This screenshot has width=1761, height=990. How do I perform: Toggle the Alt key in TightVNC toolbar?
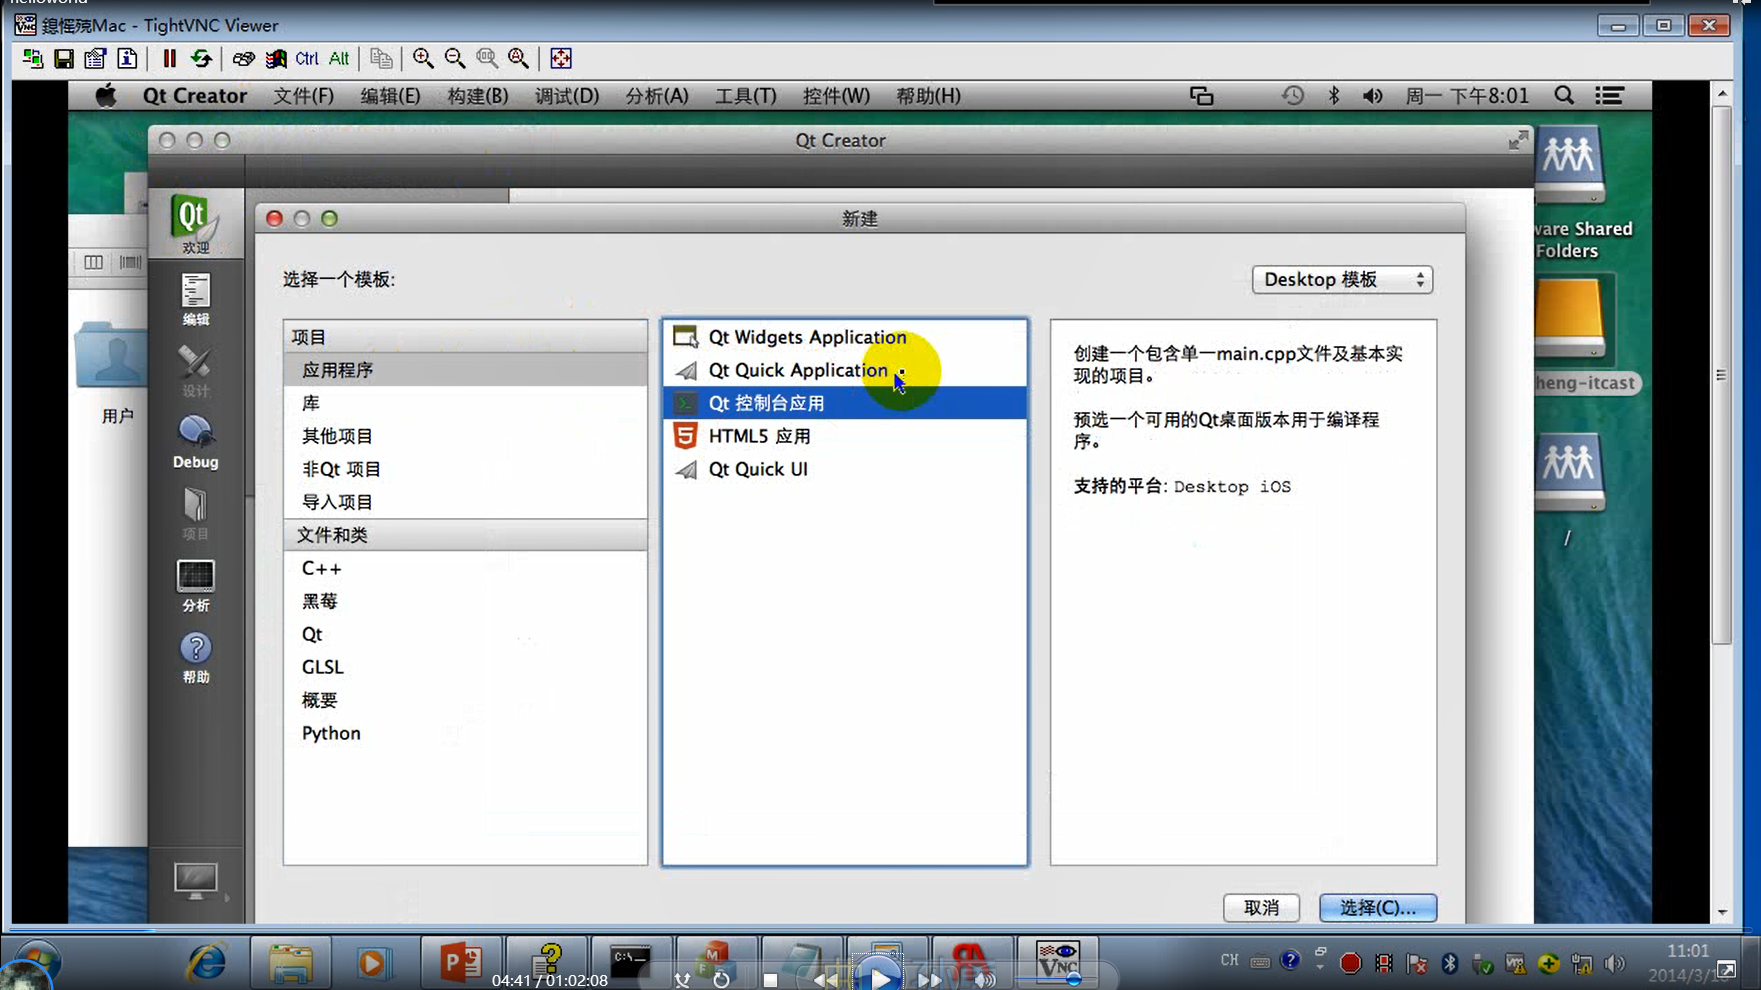[339, 59]
